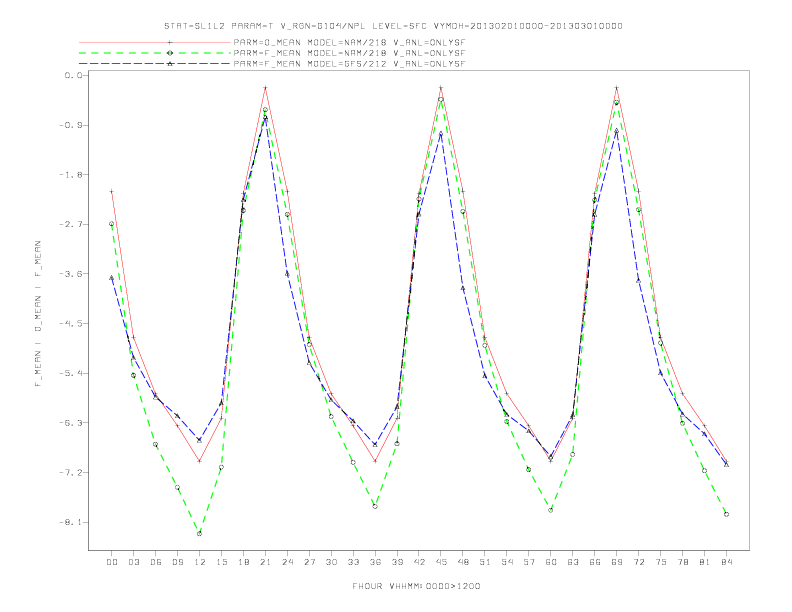This screenshot has width=792, height=612.
Task: Click the green circle data point at hour 12
Action: (x=200, y=533)
